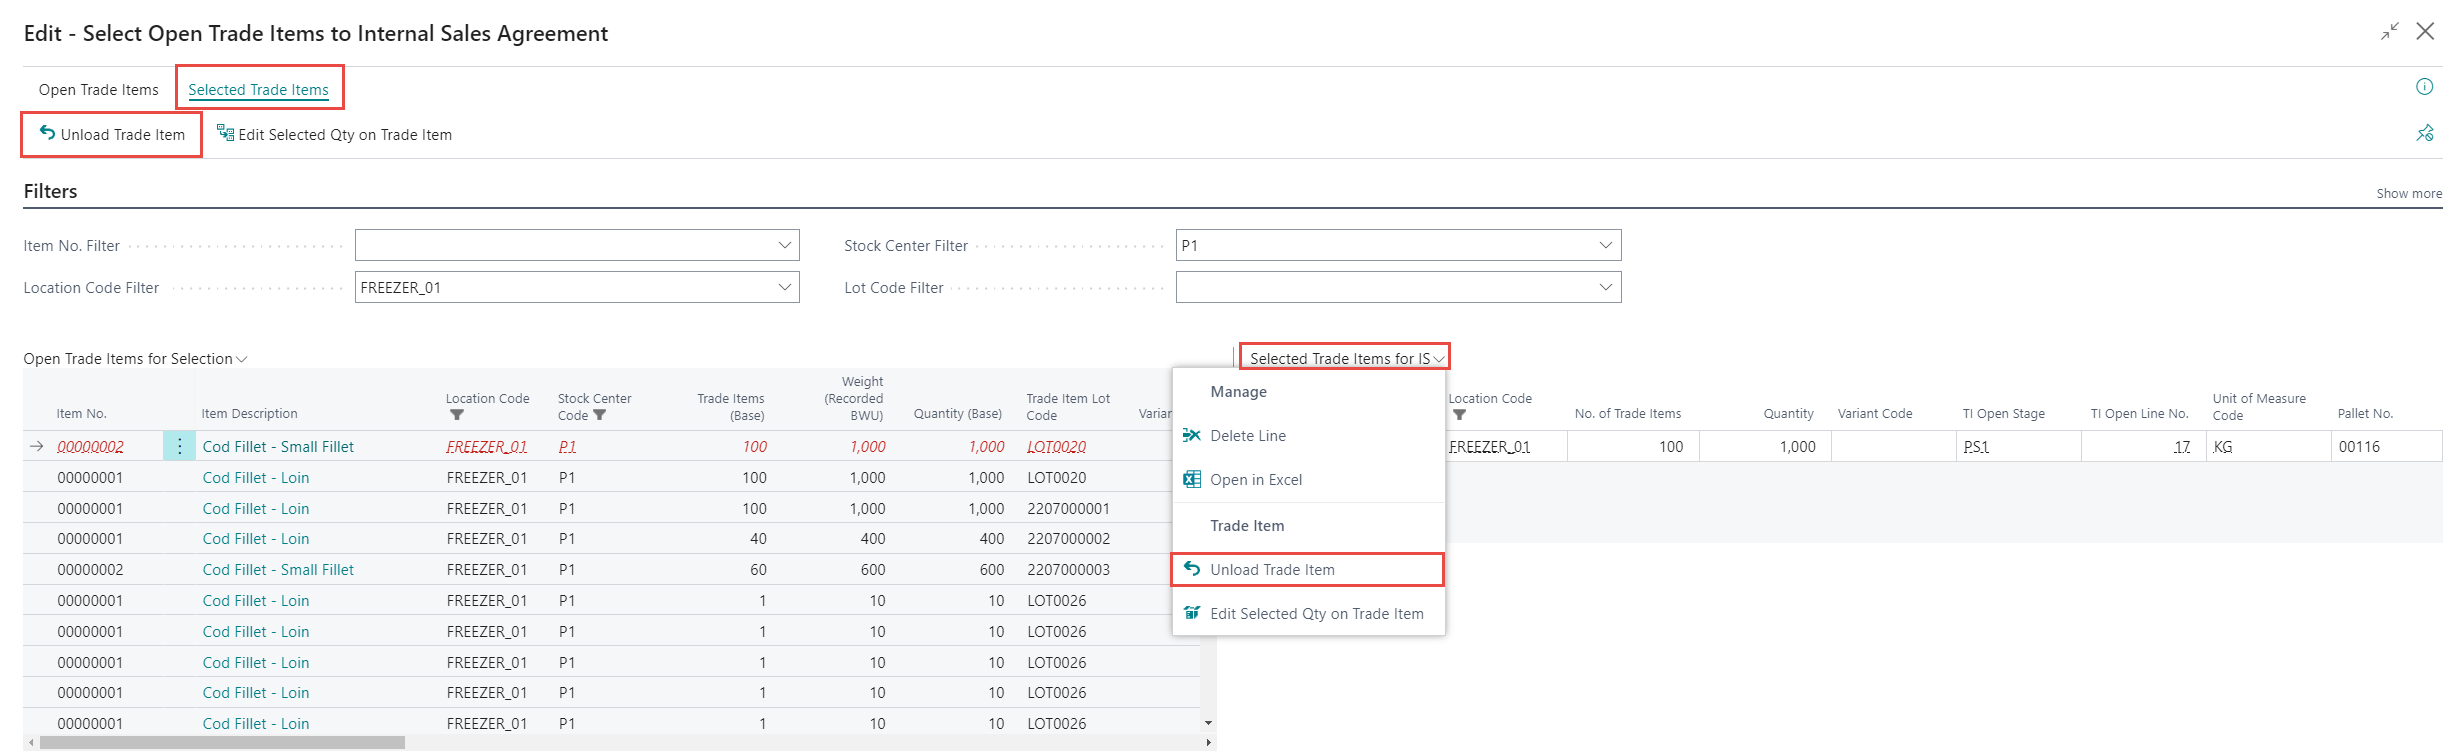
Task: Open row options three-dot menu for item 00000002
Action: [x=179, y=446]
